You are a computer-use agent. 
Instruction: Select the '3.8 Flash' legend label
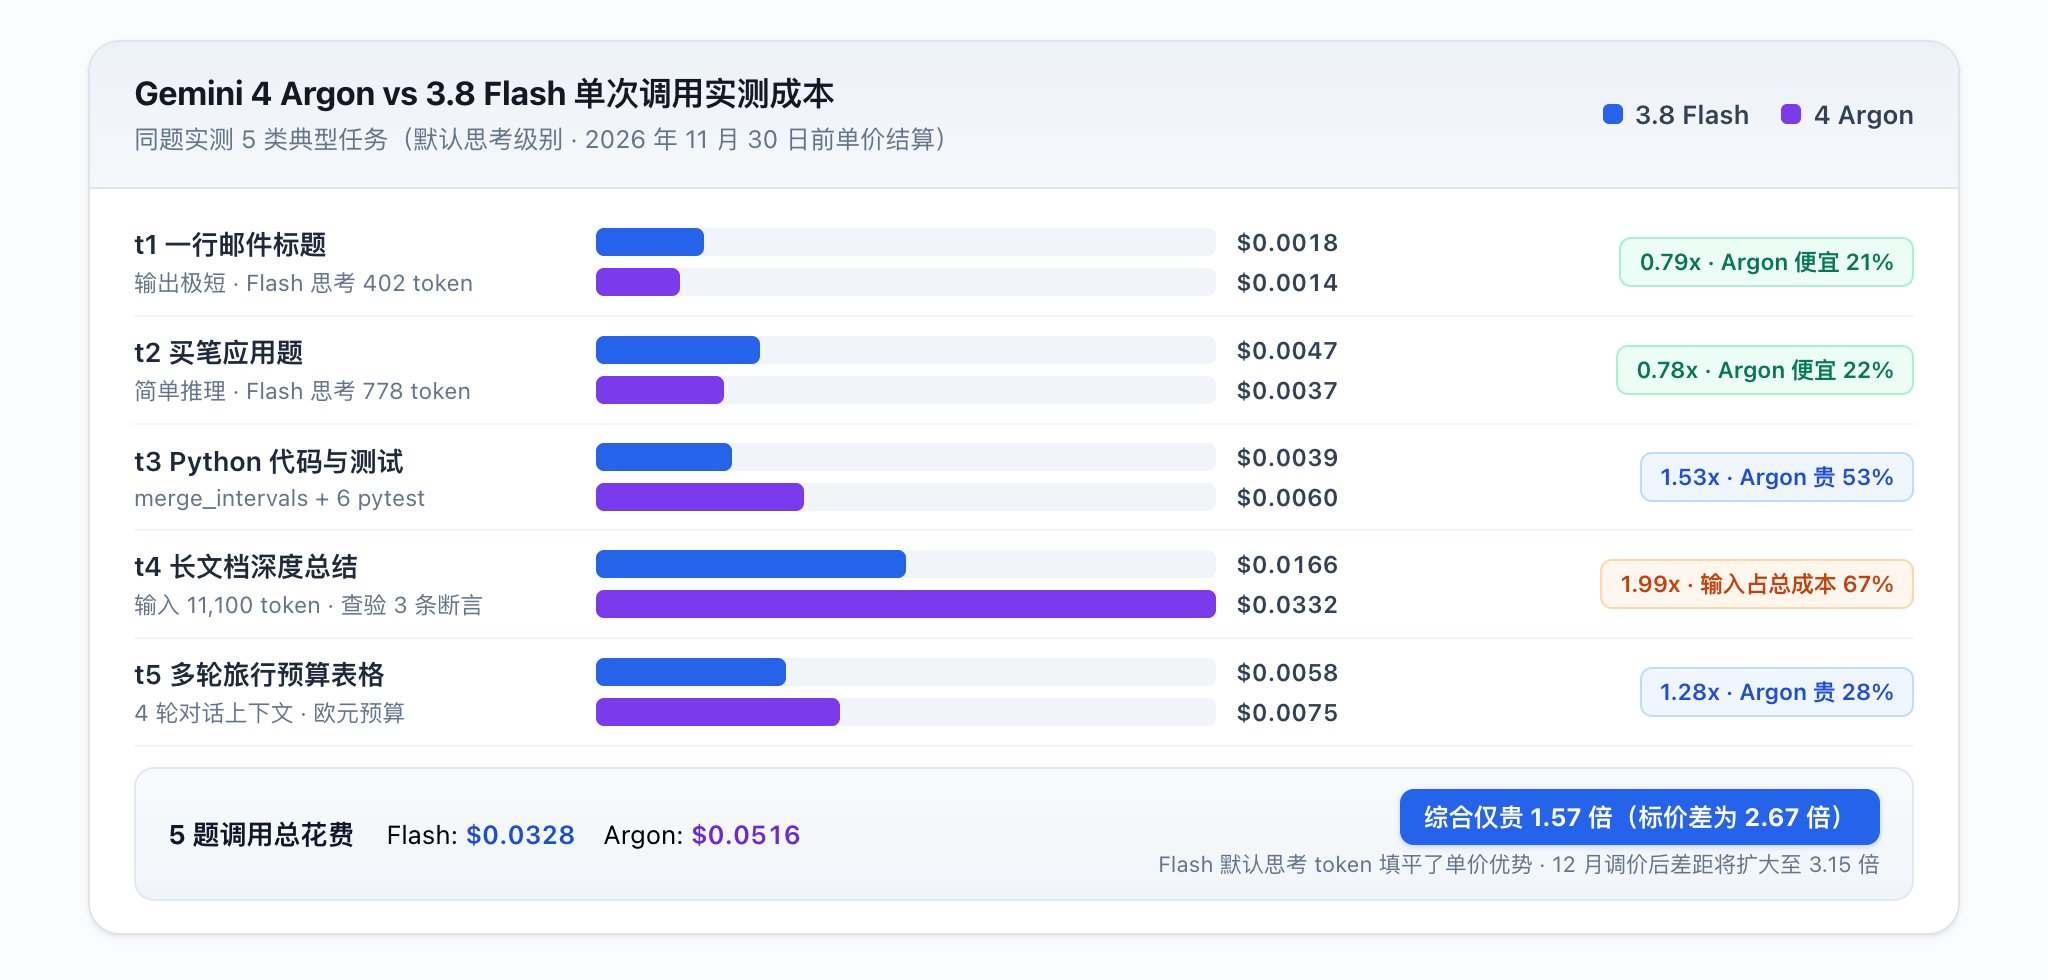(x=1692, y=115)
